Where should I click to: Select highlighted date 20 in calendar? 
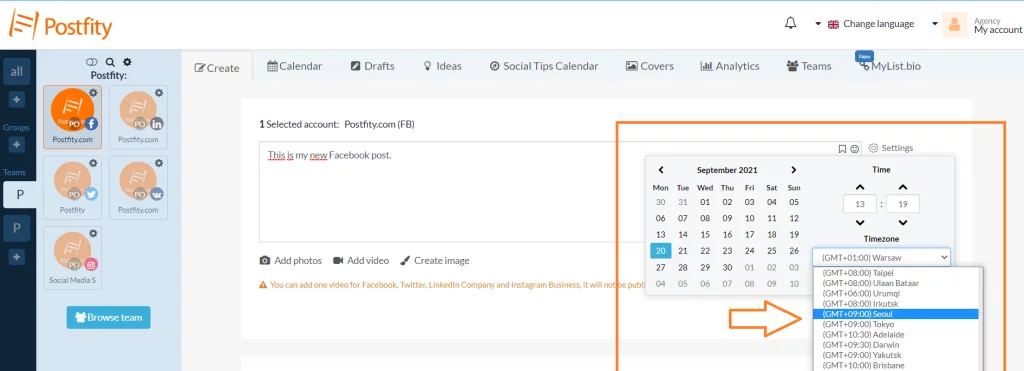point(661,251)
